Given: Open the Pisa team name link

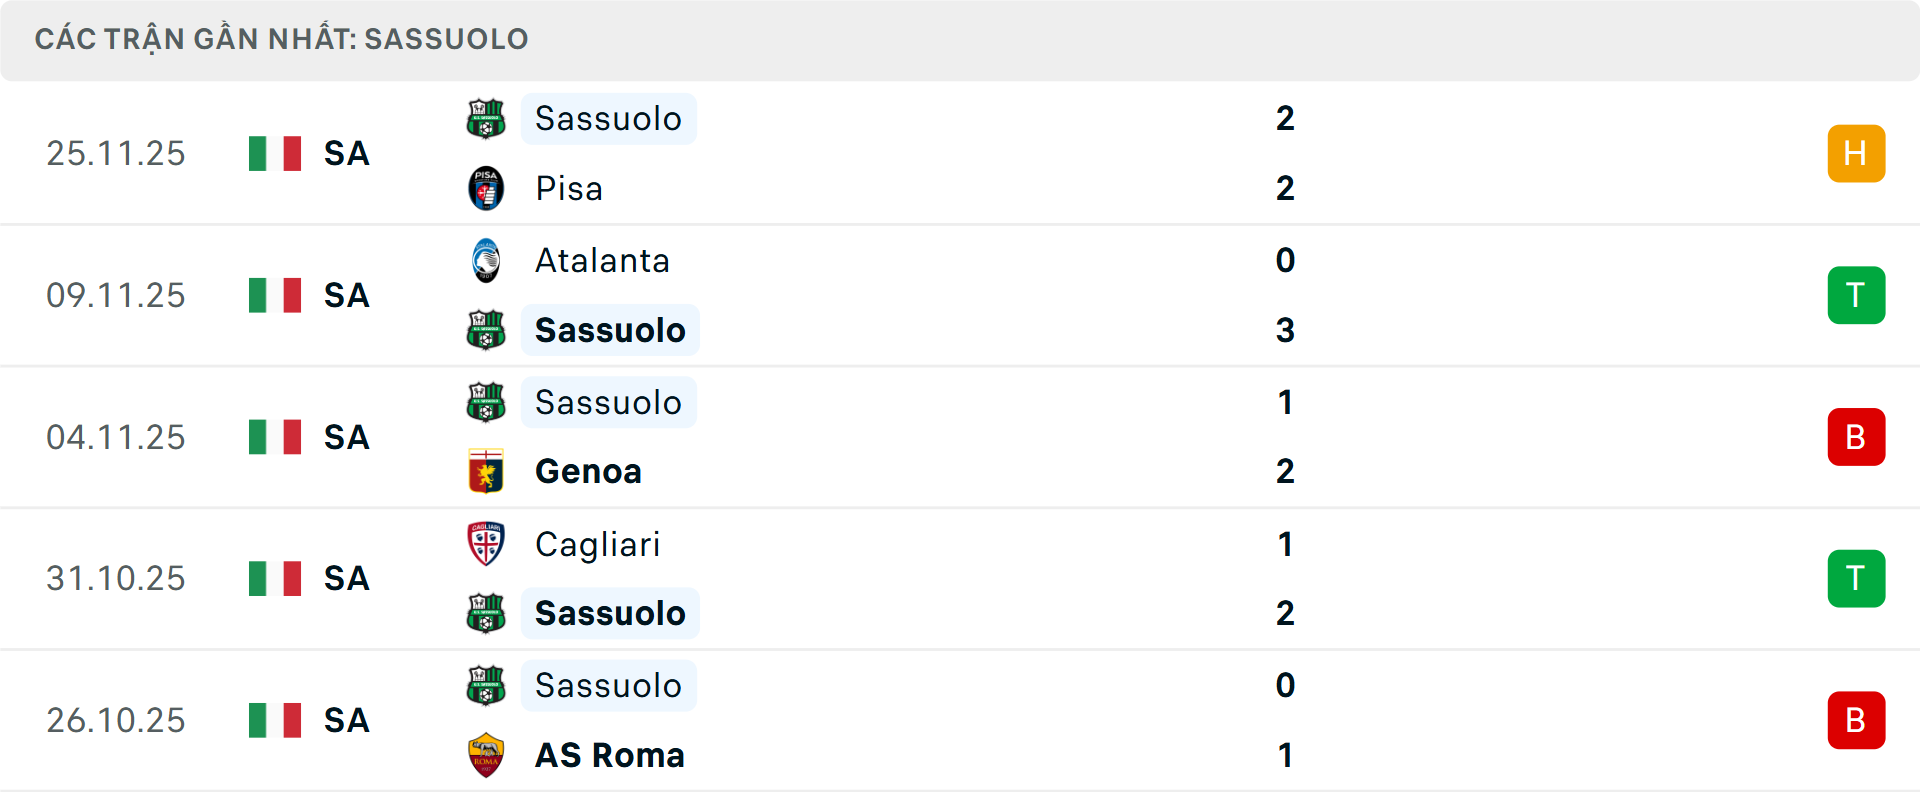Looking at the screenshot, I should (x=569, y=188).
